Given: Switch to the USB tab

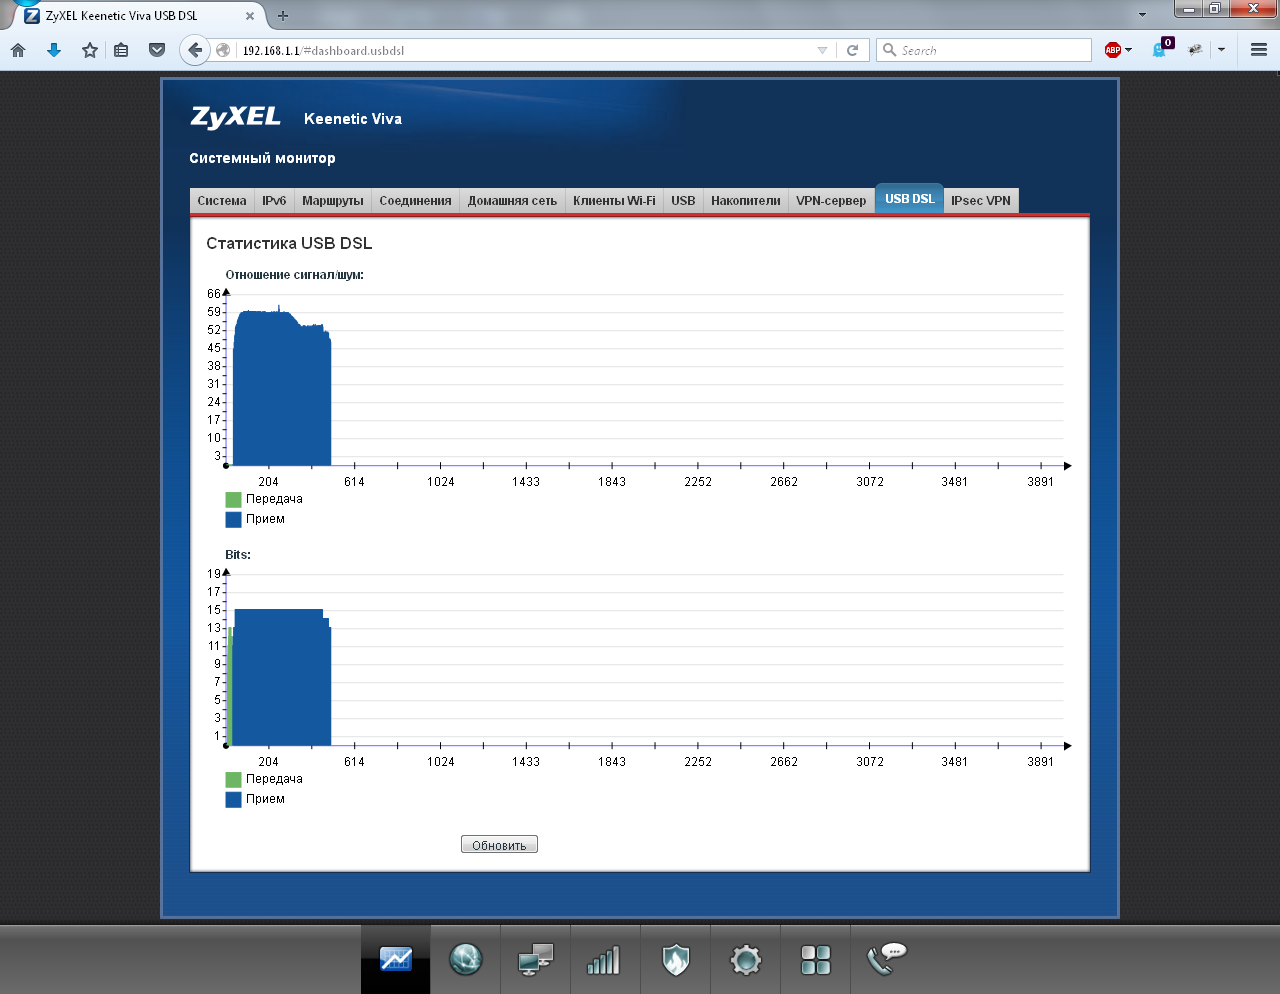Looking at the screenshot, I should tap(683, 201).
